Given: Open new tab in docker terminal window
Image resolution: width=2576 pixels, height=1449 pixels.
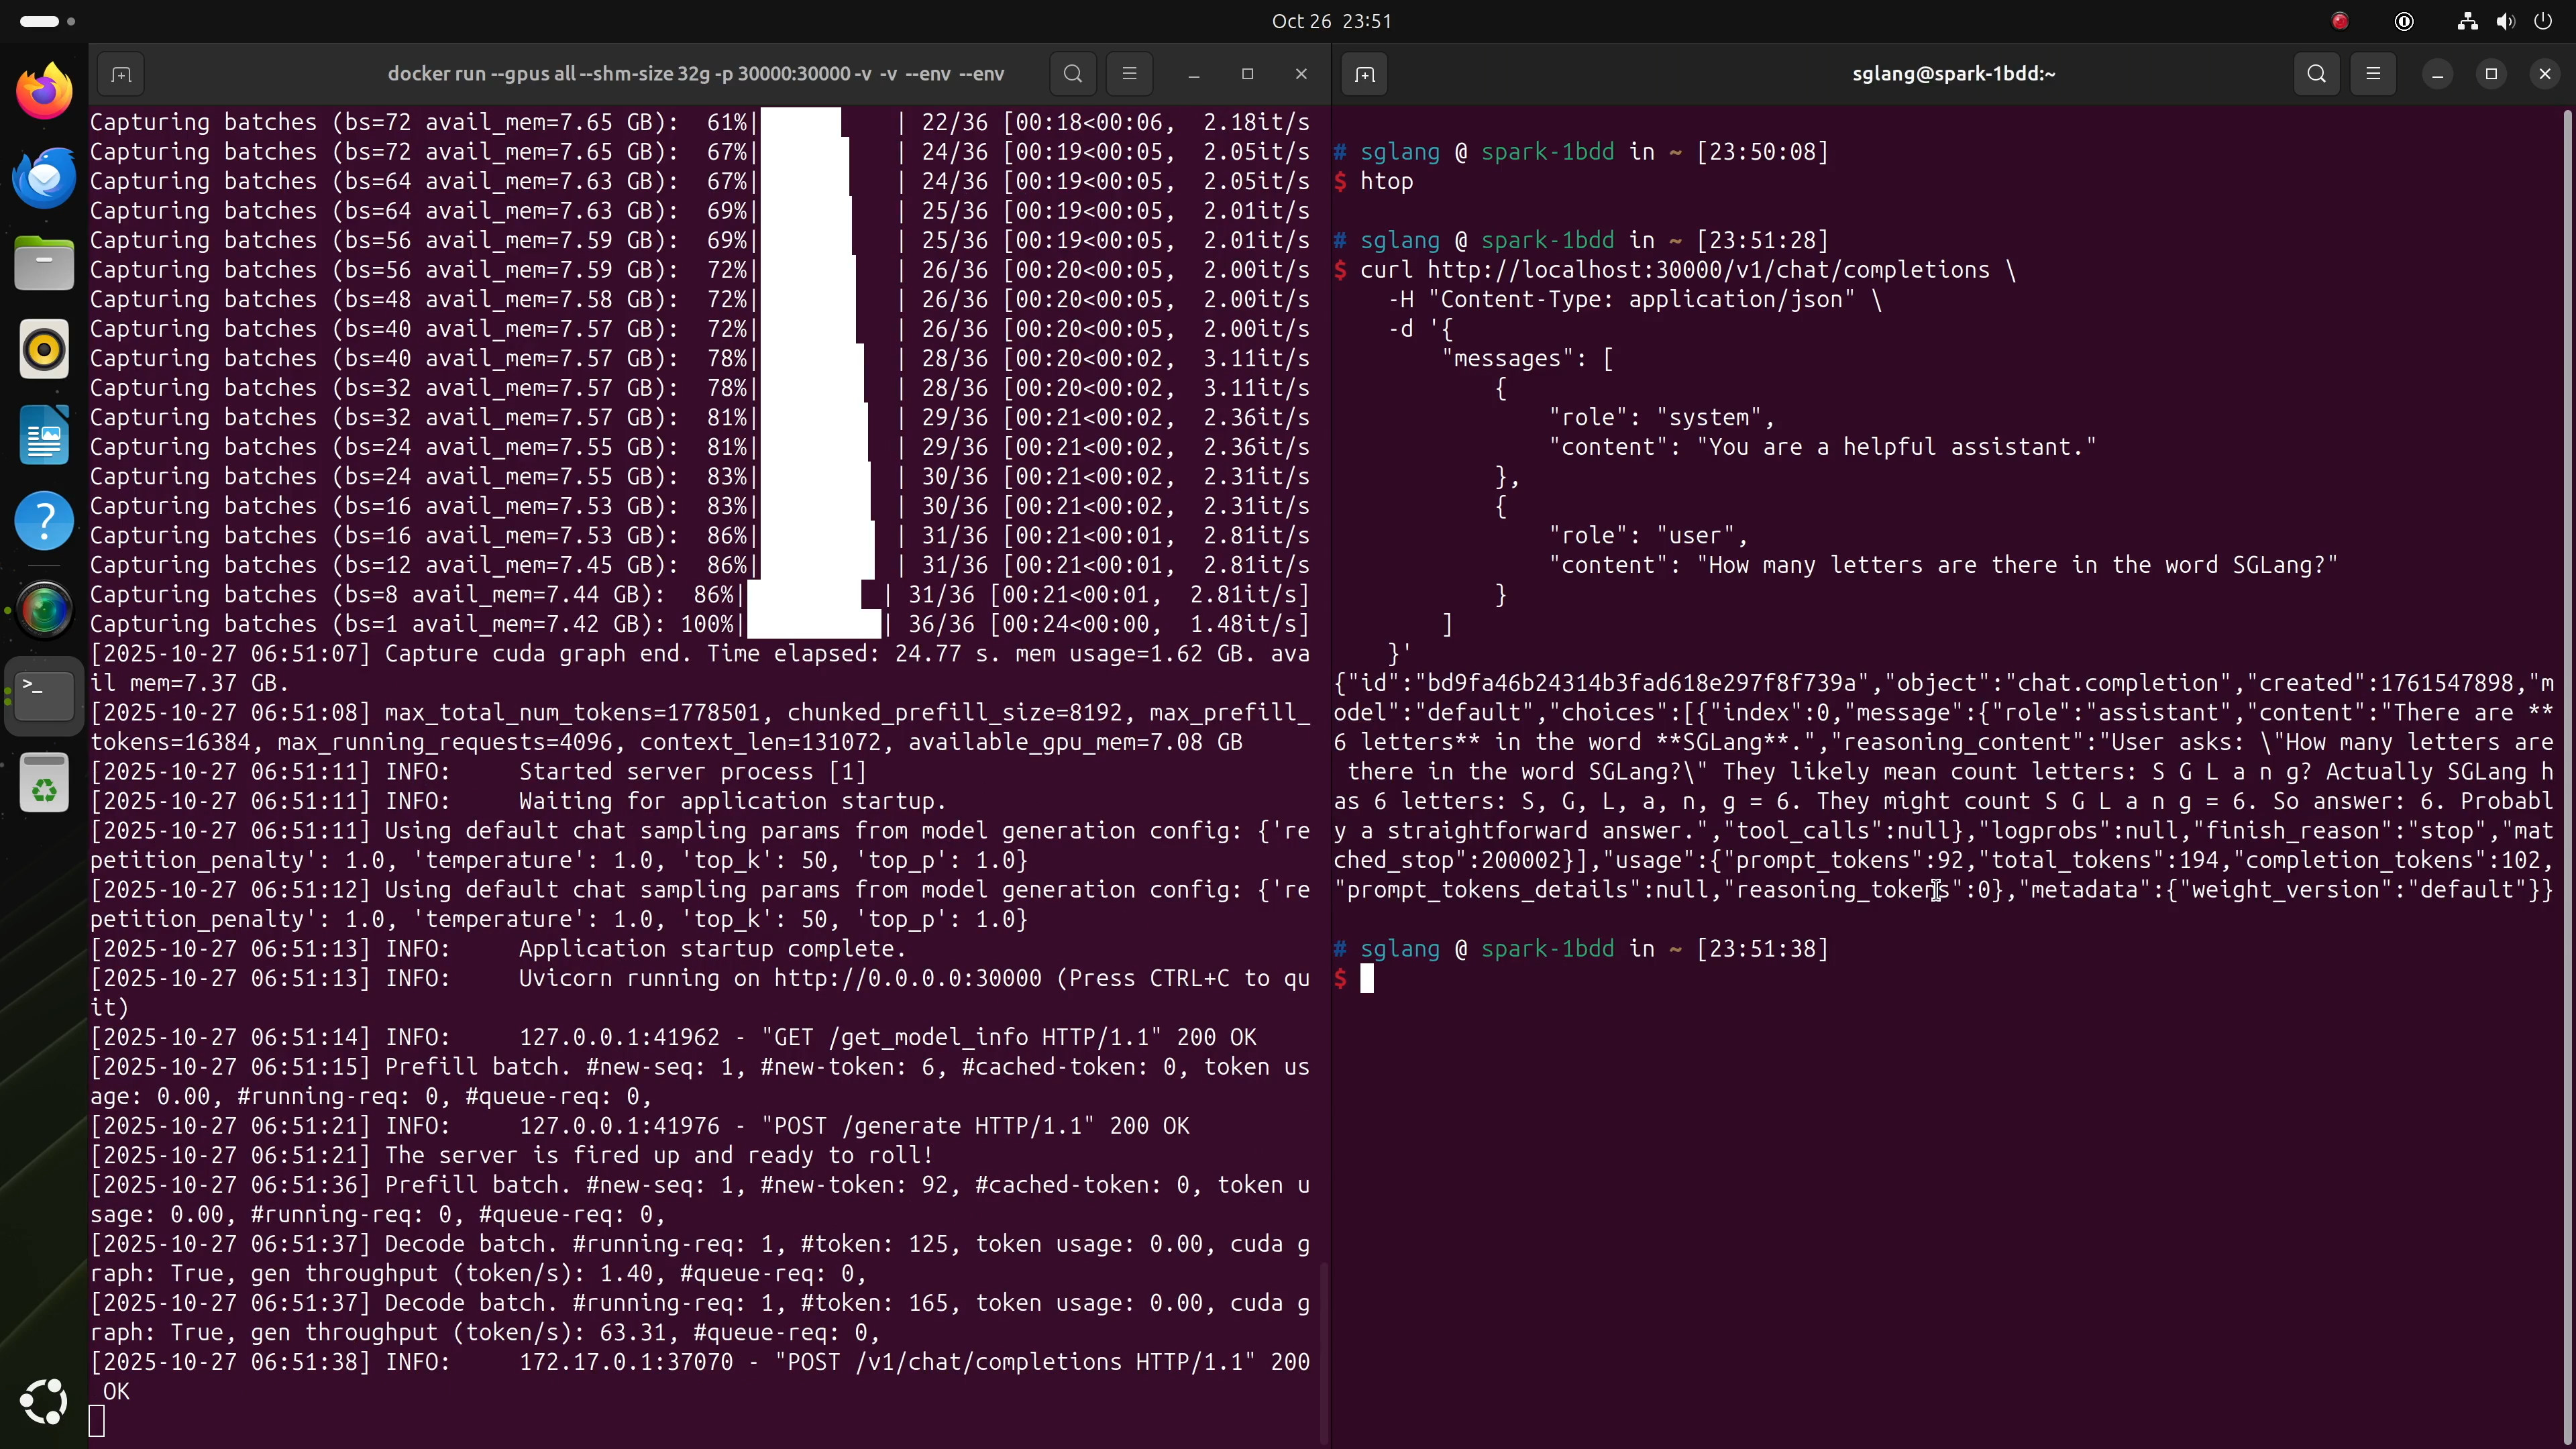Looking at the screenshot, I should (121, 74).
